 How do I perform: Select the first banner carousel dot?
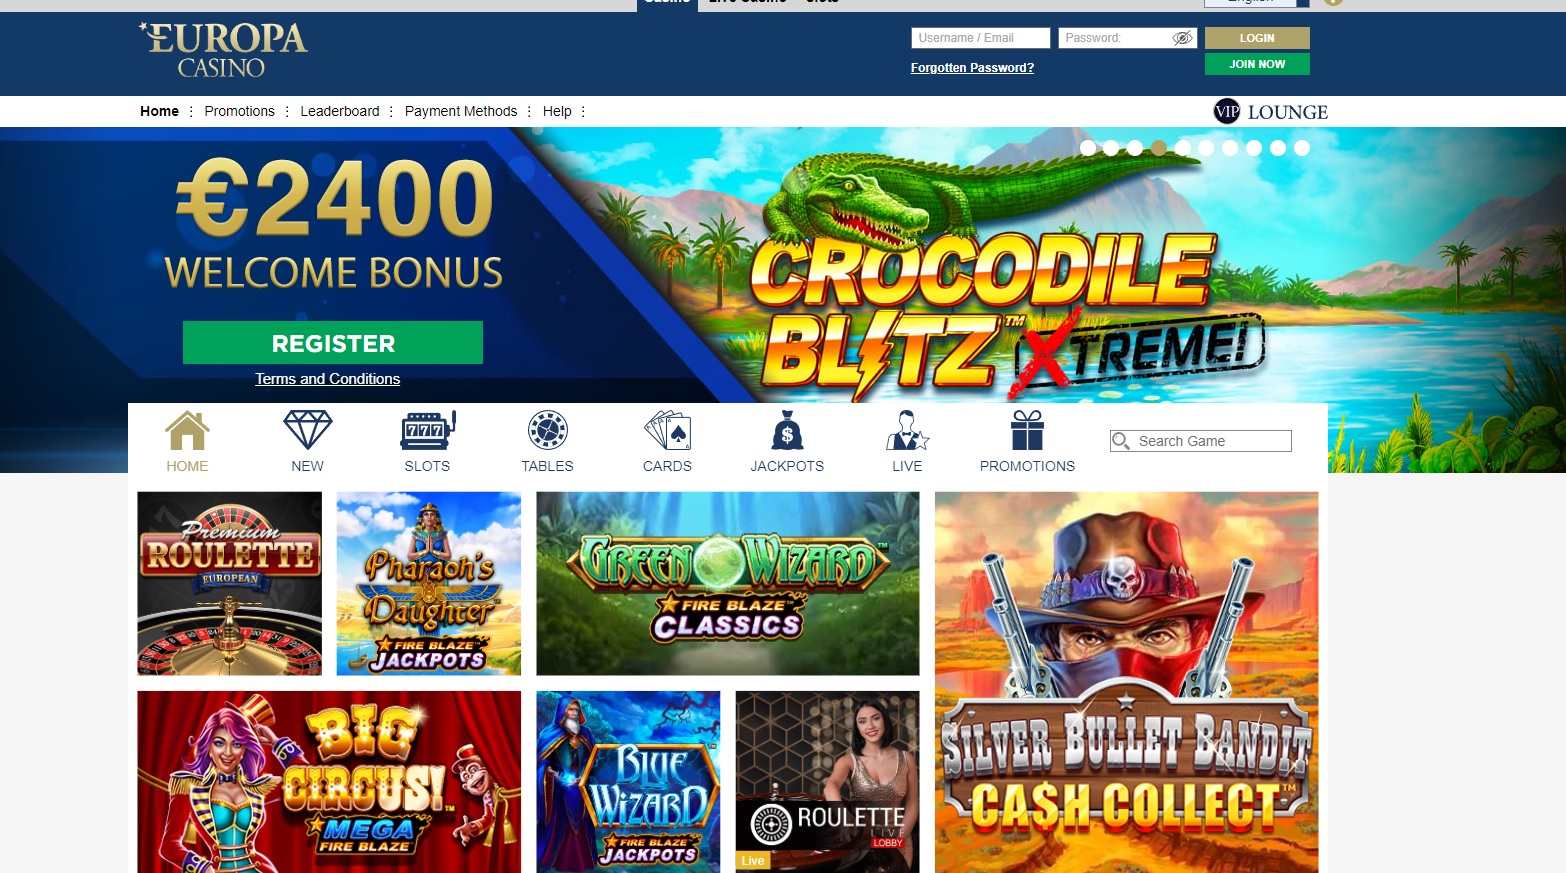pos(1087,148)
